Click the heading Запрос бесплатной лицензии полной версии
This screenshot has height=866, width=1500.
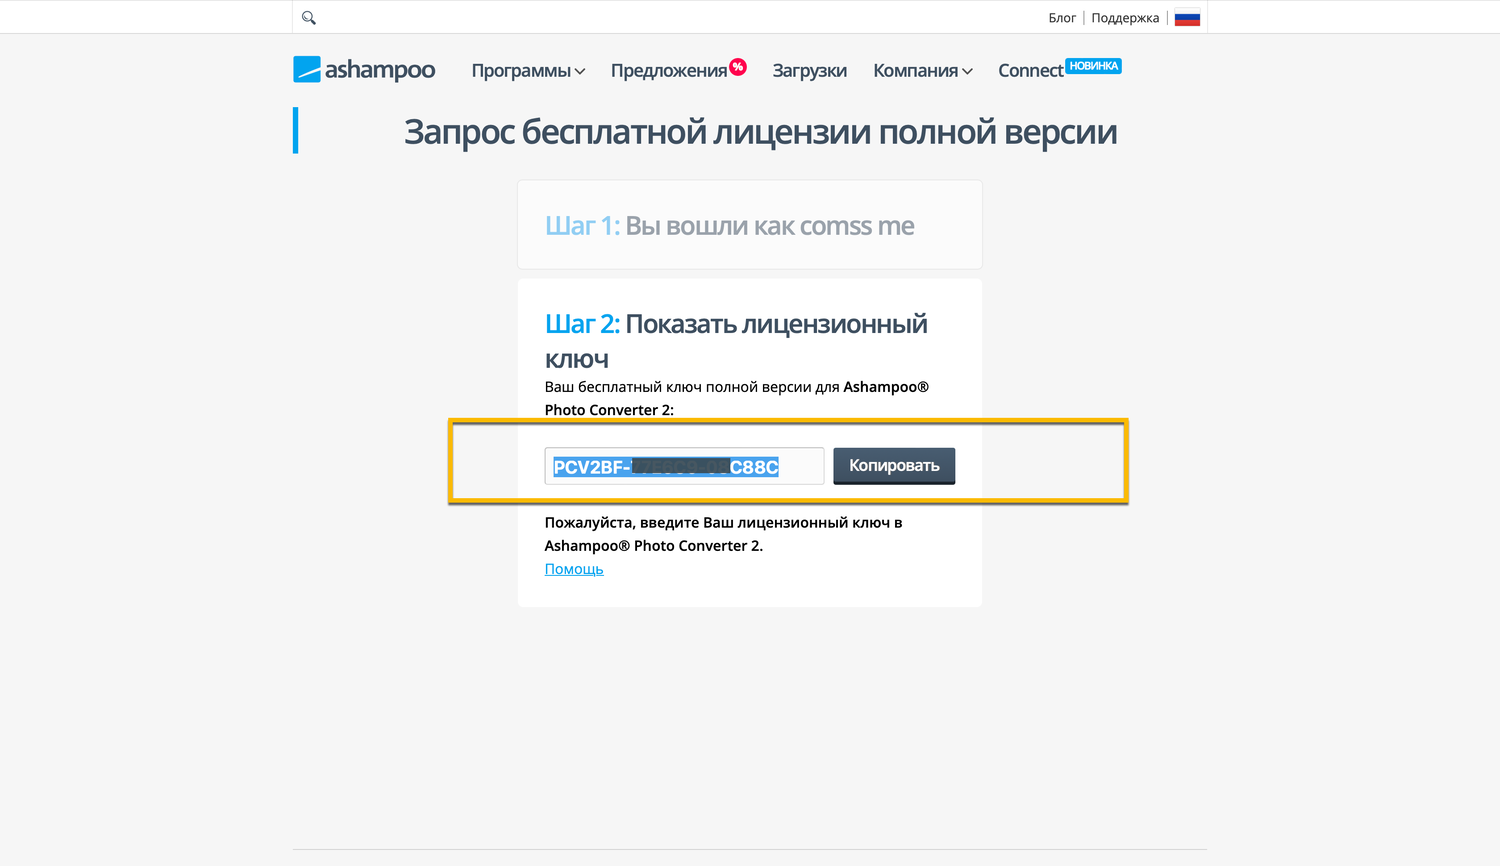click(x=761, y=132)
